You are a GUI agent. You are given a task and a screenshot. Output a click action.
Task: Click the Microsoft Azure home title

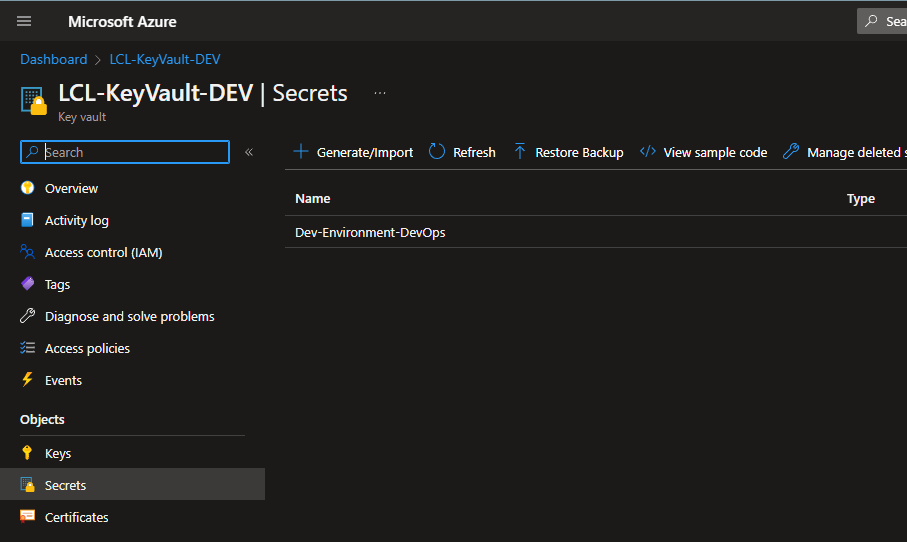[122, 22]
